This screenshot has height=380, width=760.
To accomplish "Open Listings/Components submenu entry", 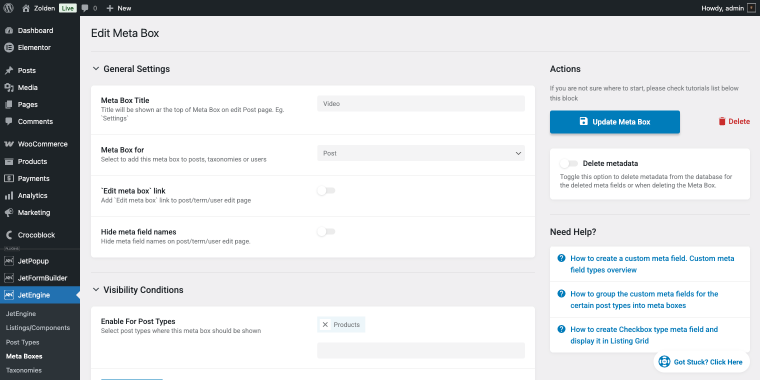I will tap(38, 328).
